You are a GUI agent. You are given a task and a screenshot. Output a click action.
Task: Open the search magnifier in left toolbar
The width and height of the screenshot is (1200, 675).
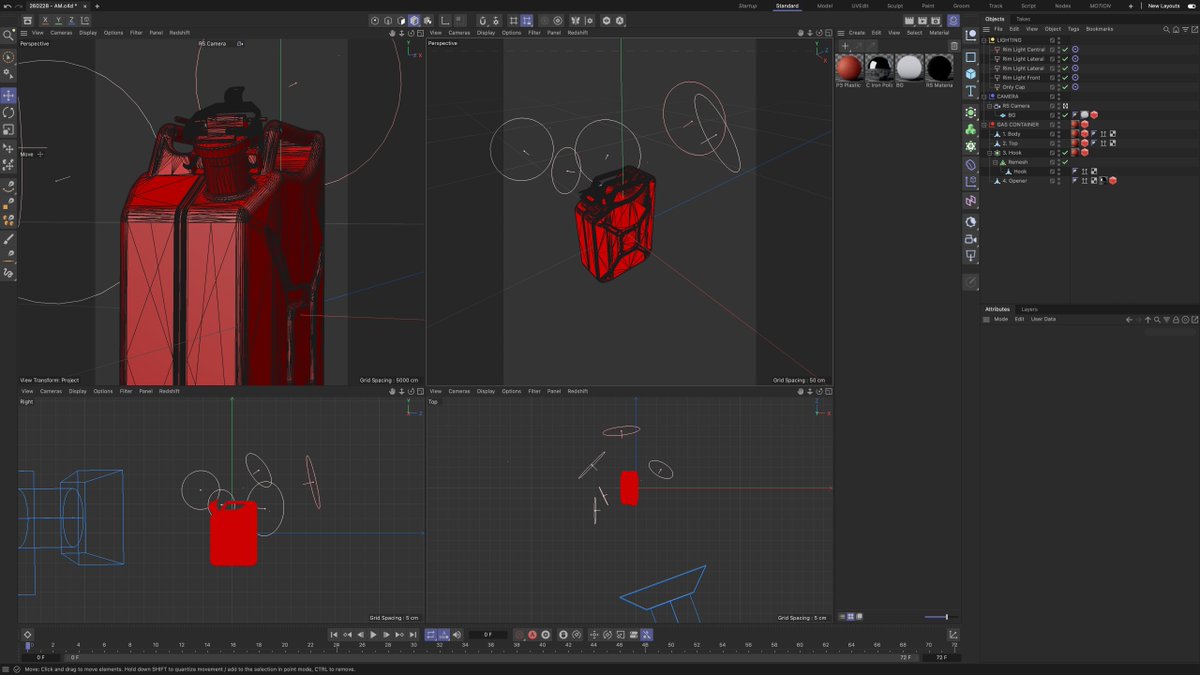pos(8,35)
